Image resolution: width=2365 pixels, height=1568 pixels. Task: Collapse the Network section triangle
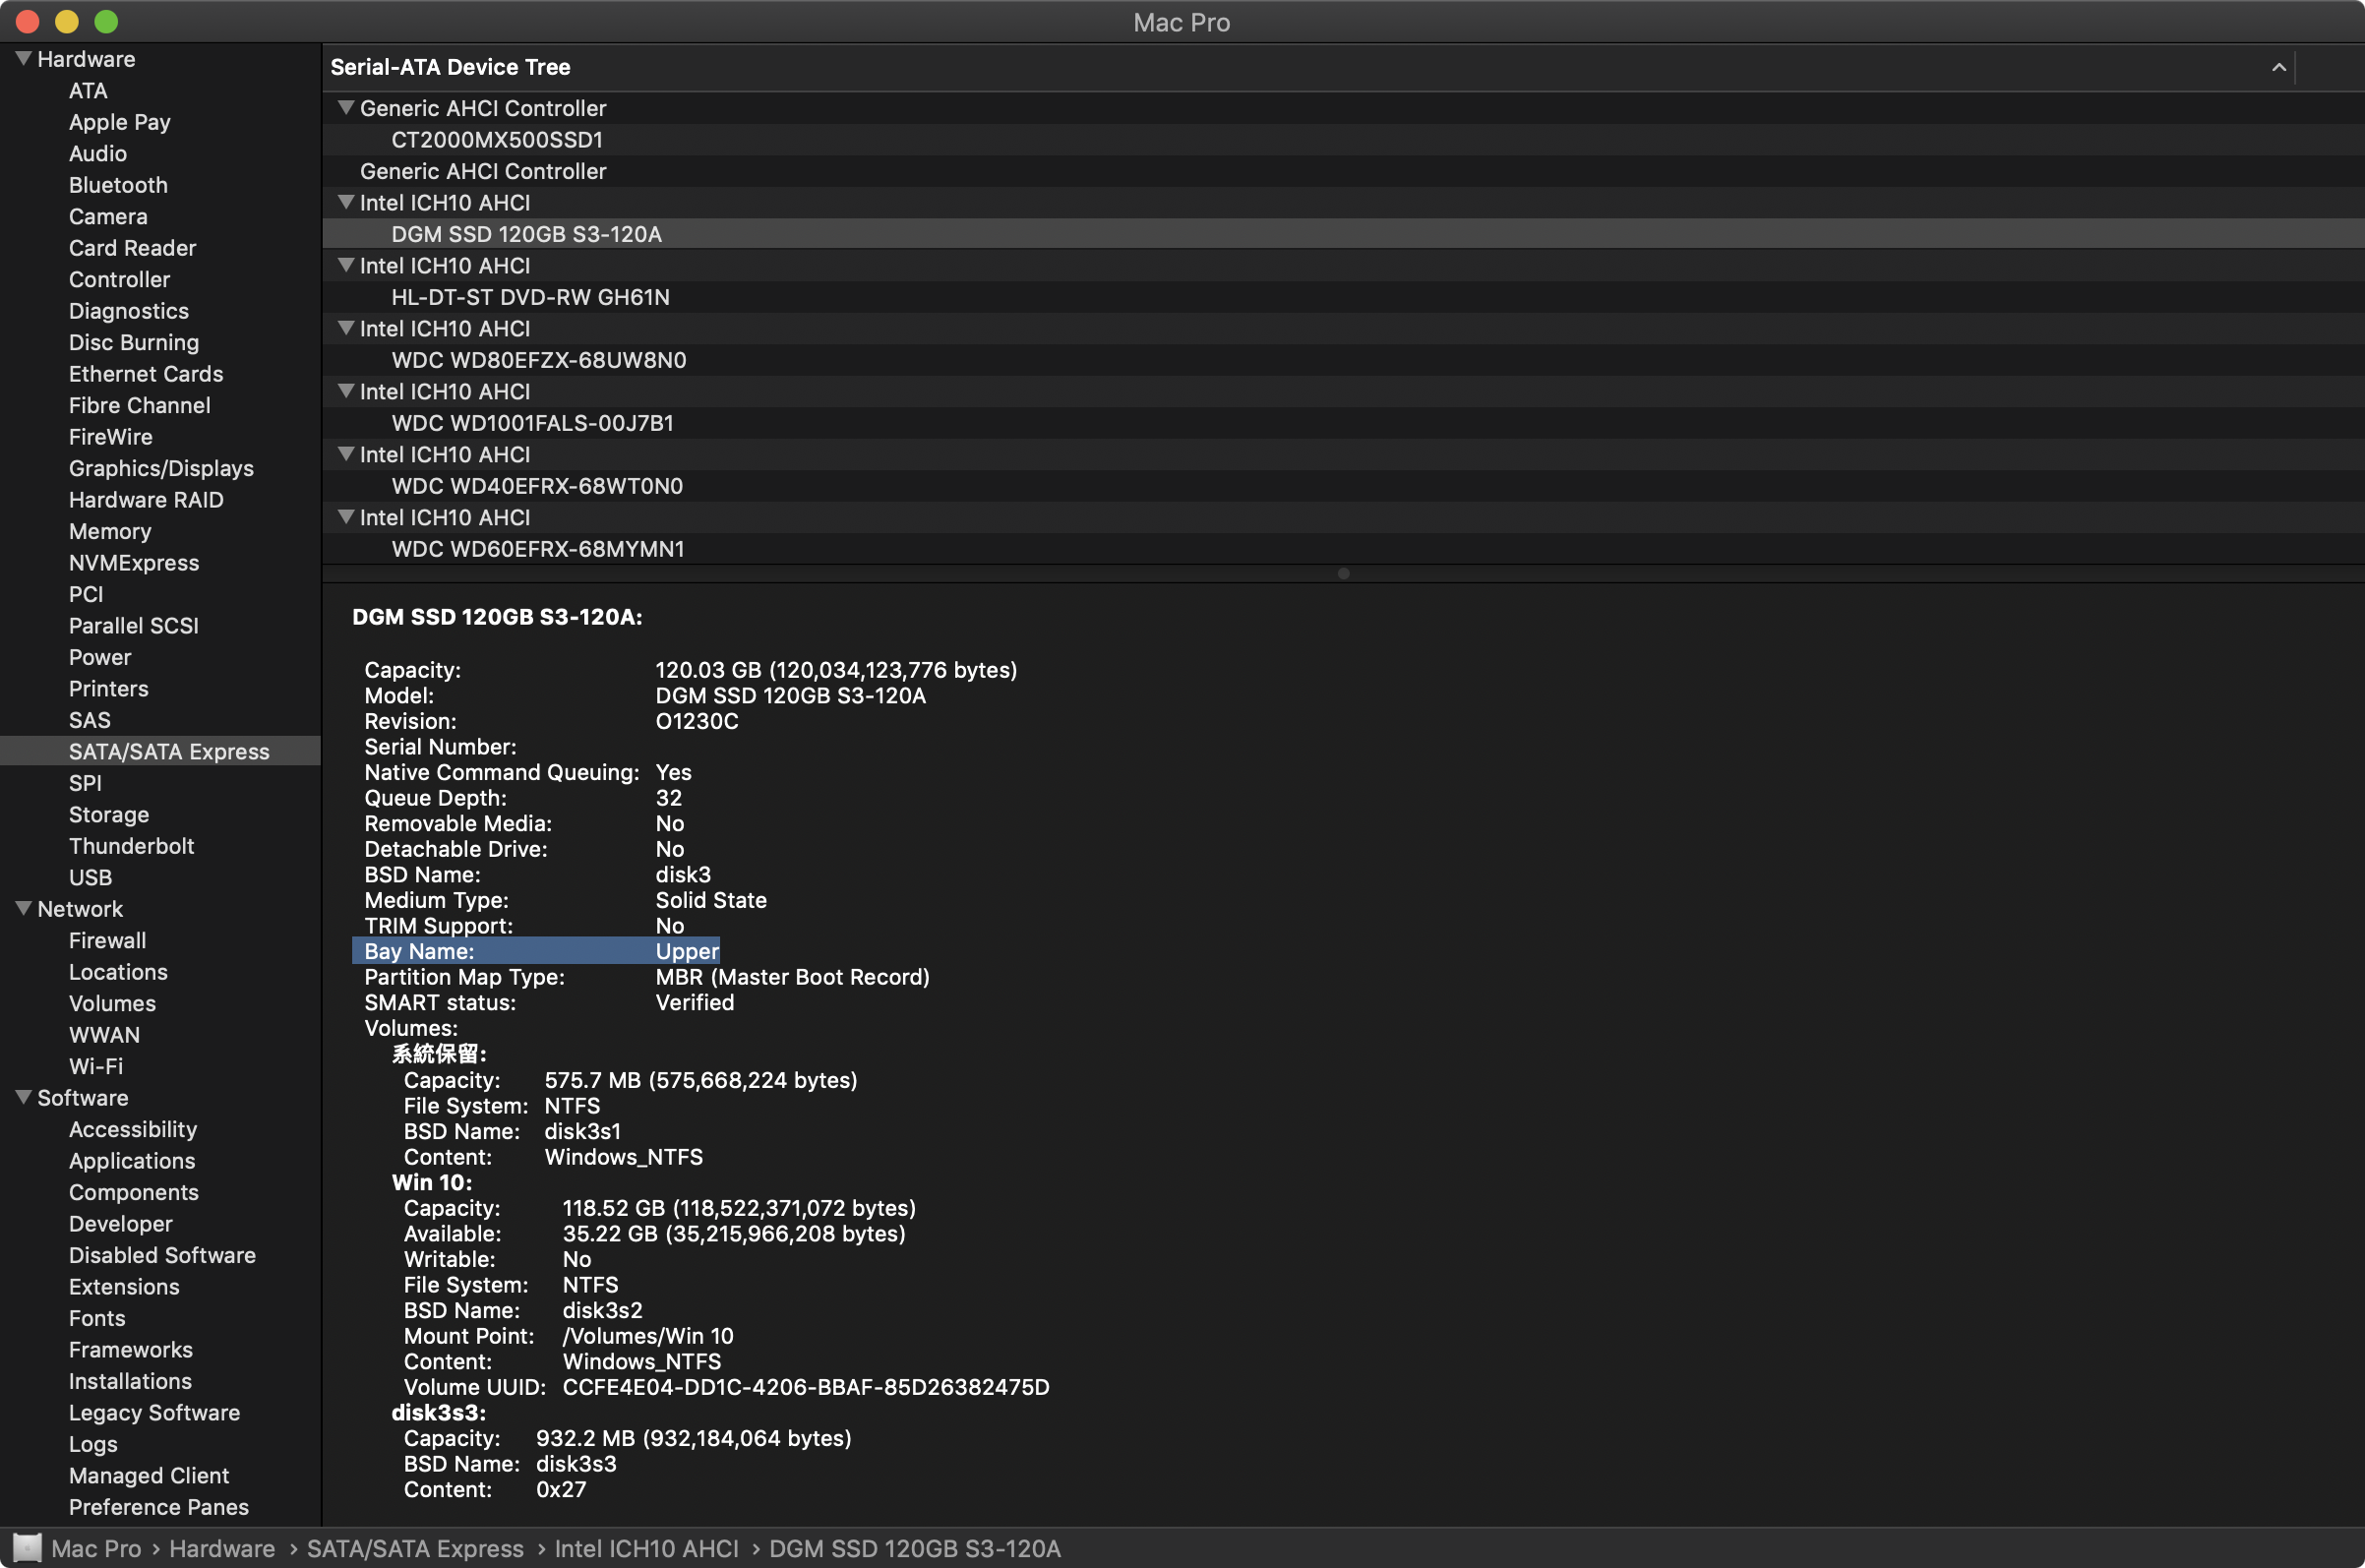24,908
